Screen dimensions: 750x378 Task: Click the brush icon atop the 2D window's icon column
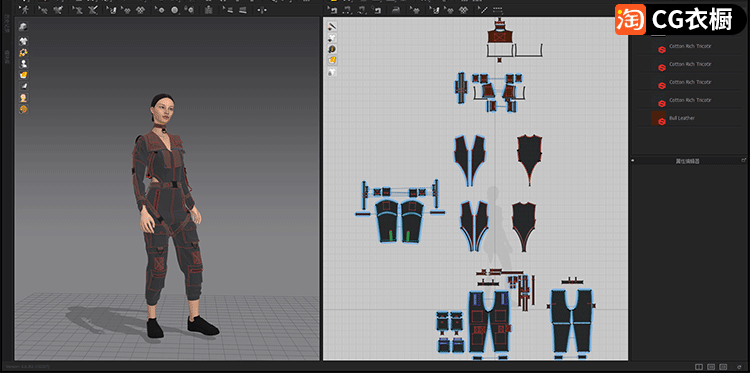tap(331, 27)
